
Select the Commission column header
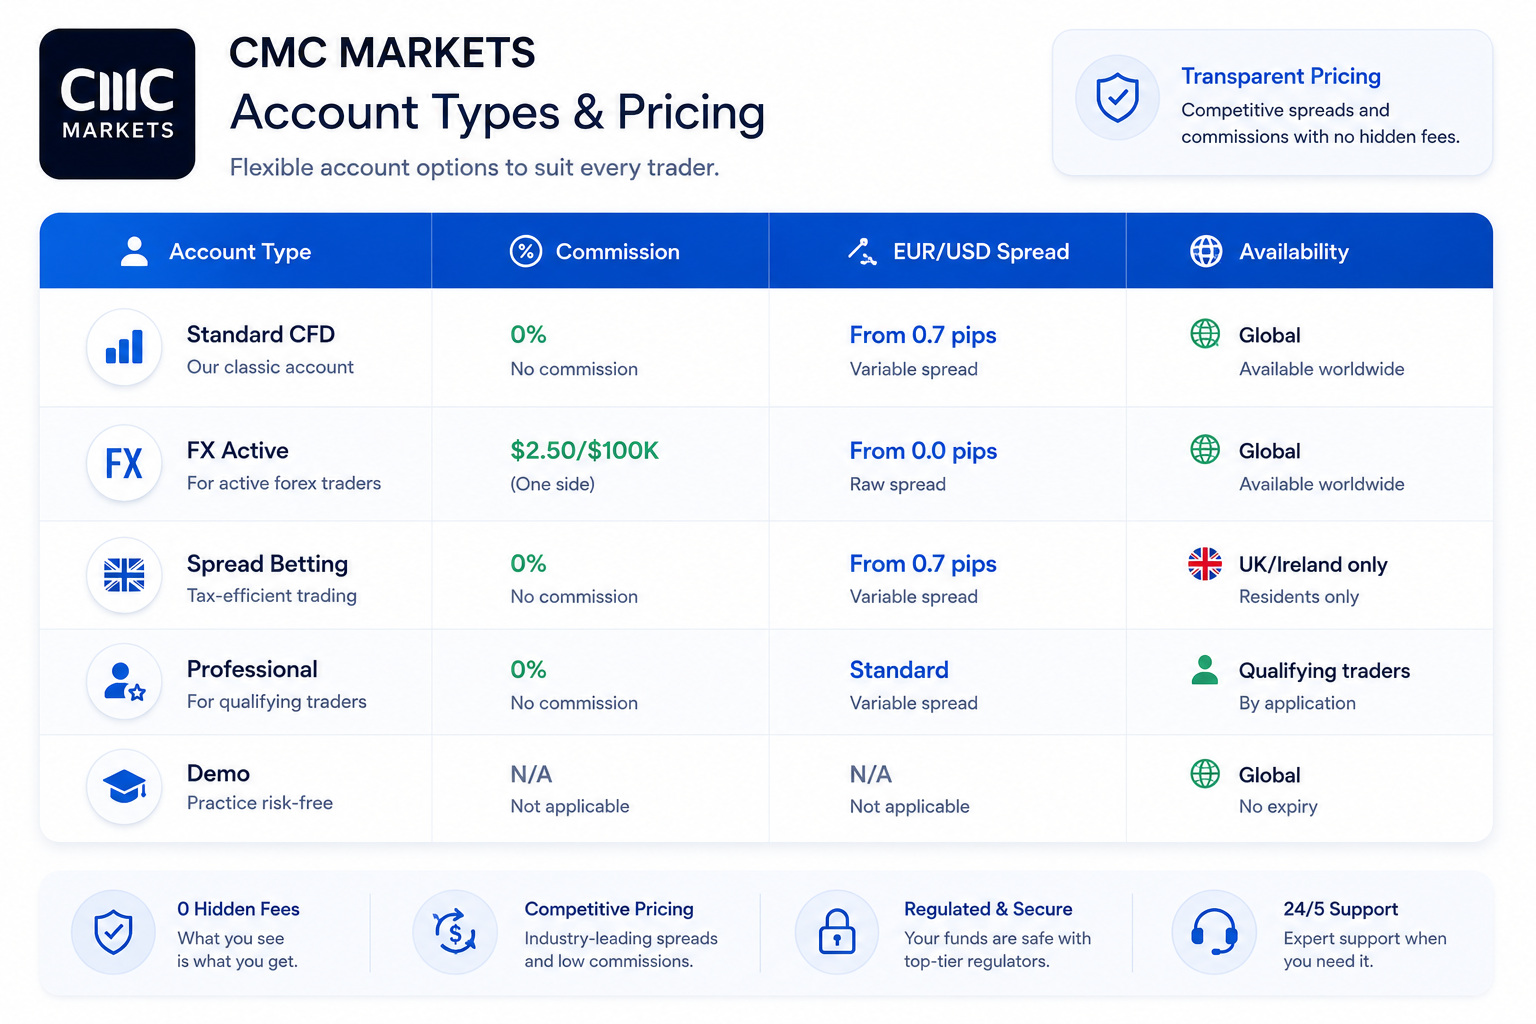pyautogui.click(x=600, y=251)
